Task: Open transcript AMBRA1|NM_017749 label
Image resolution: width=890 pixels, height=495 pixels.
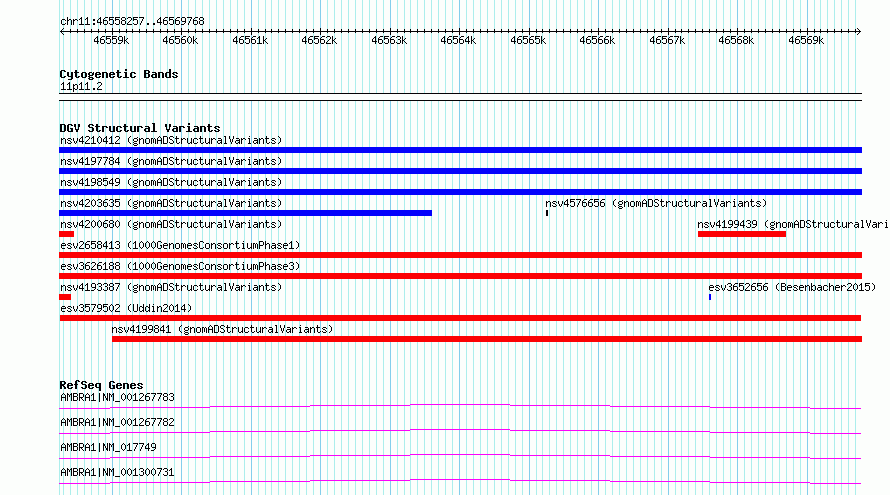Action: 108,447
